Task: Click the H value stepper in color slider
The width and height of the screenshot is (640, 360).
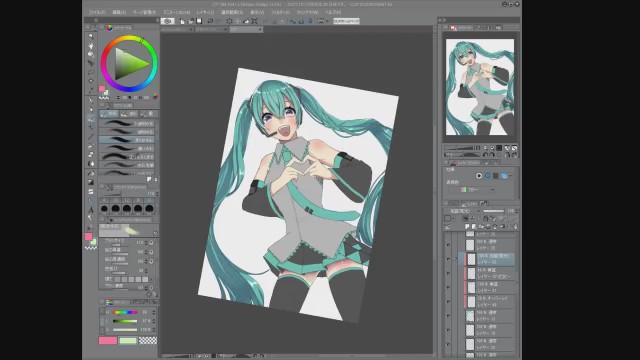Action: pos(153,312)
